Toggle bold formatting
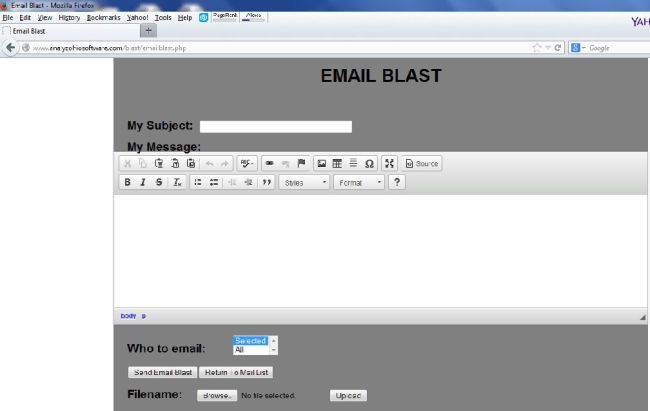Viewport: 650px width, 411px height. 128,182
